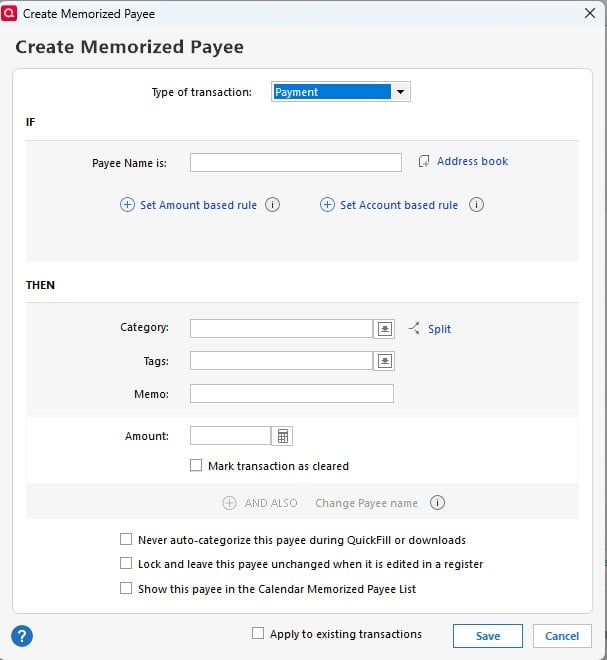Cancel the dialog
This screenshot has height=660, width=607.
[x=562, y=636]
